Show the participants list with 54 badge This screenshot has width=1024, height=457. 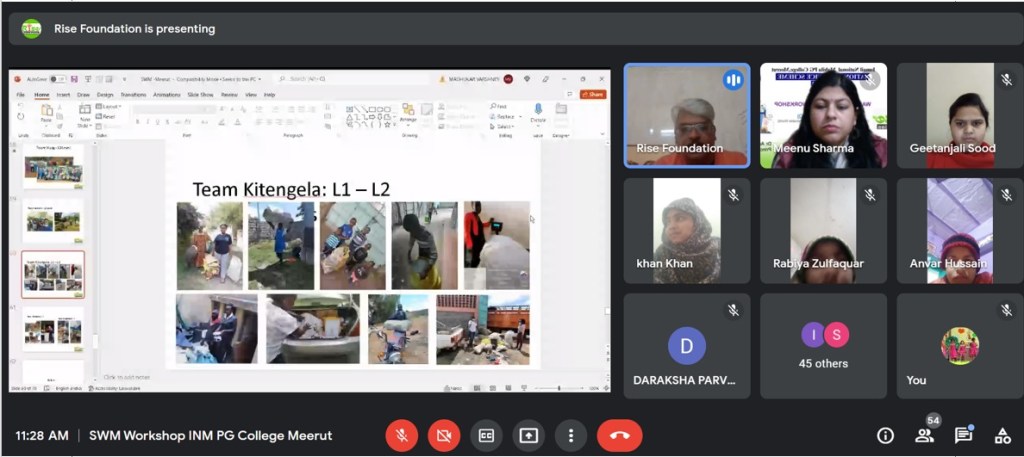coord(924,434)
